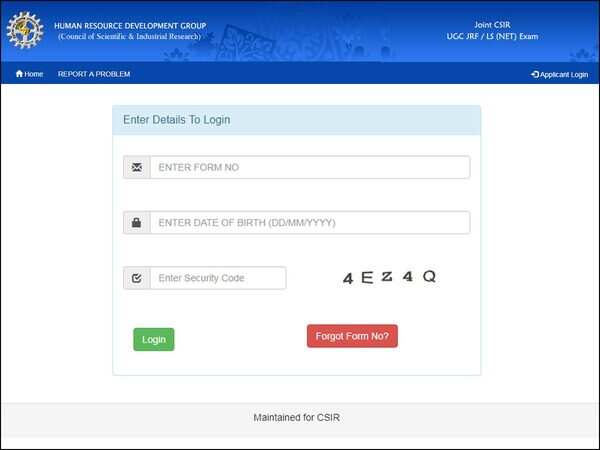The height and width of the screenshot is (450, 600).
Task: Open the Home menu item
Action: click(34, 74)
